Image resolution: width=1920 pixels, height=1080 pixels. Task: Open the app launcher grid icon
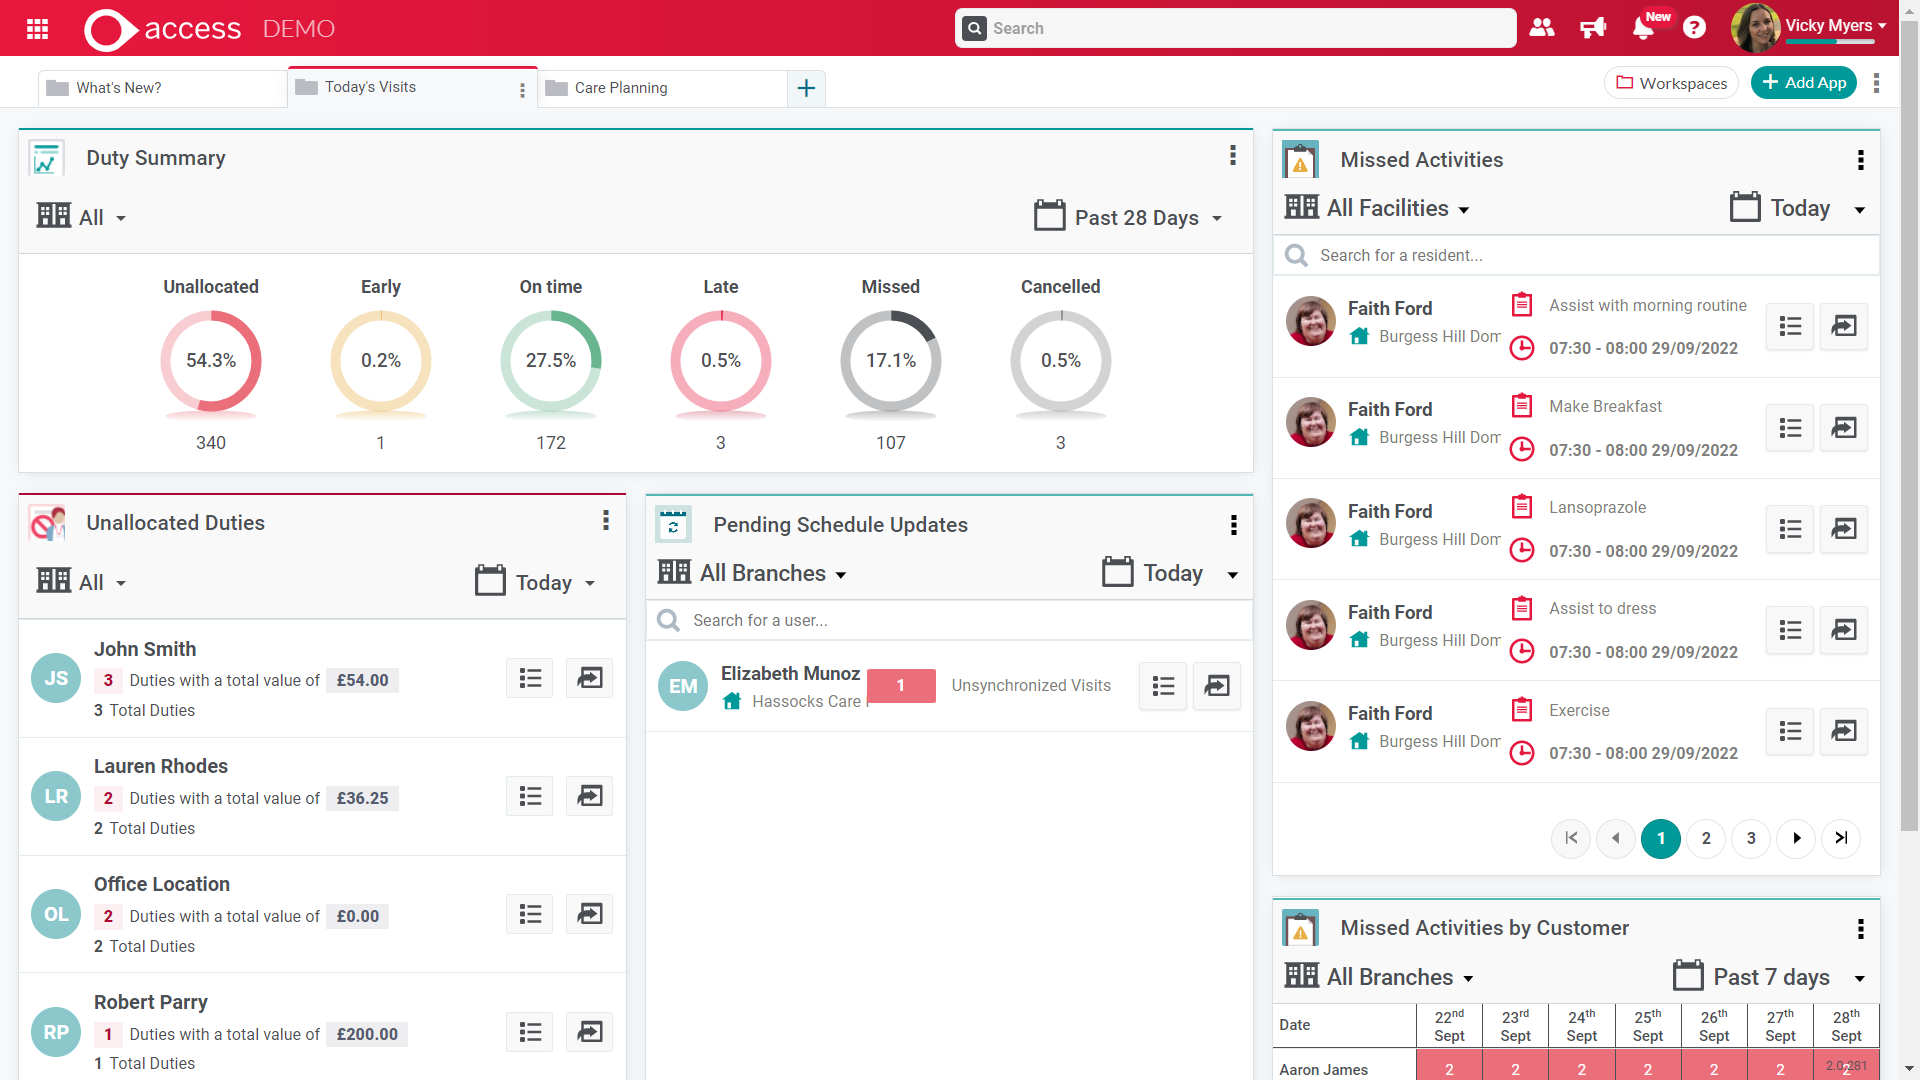click(x=38, y=29)
